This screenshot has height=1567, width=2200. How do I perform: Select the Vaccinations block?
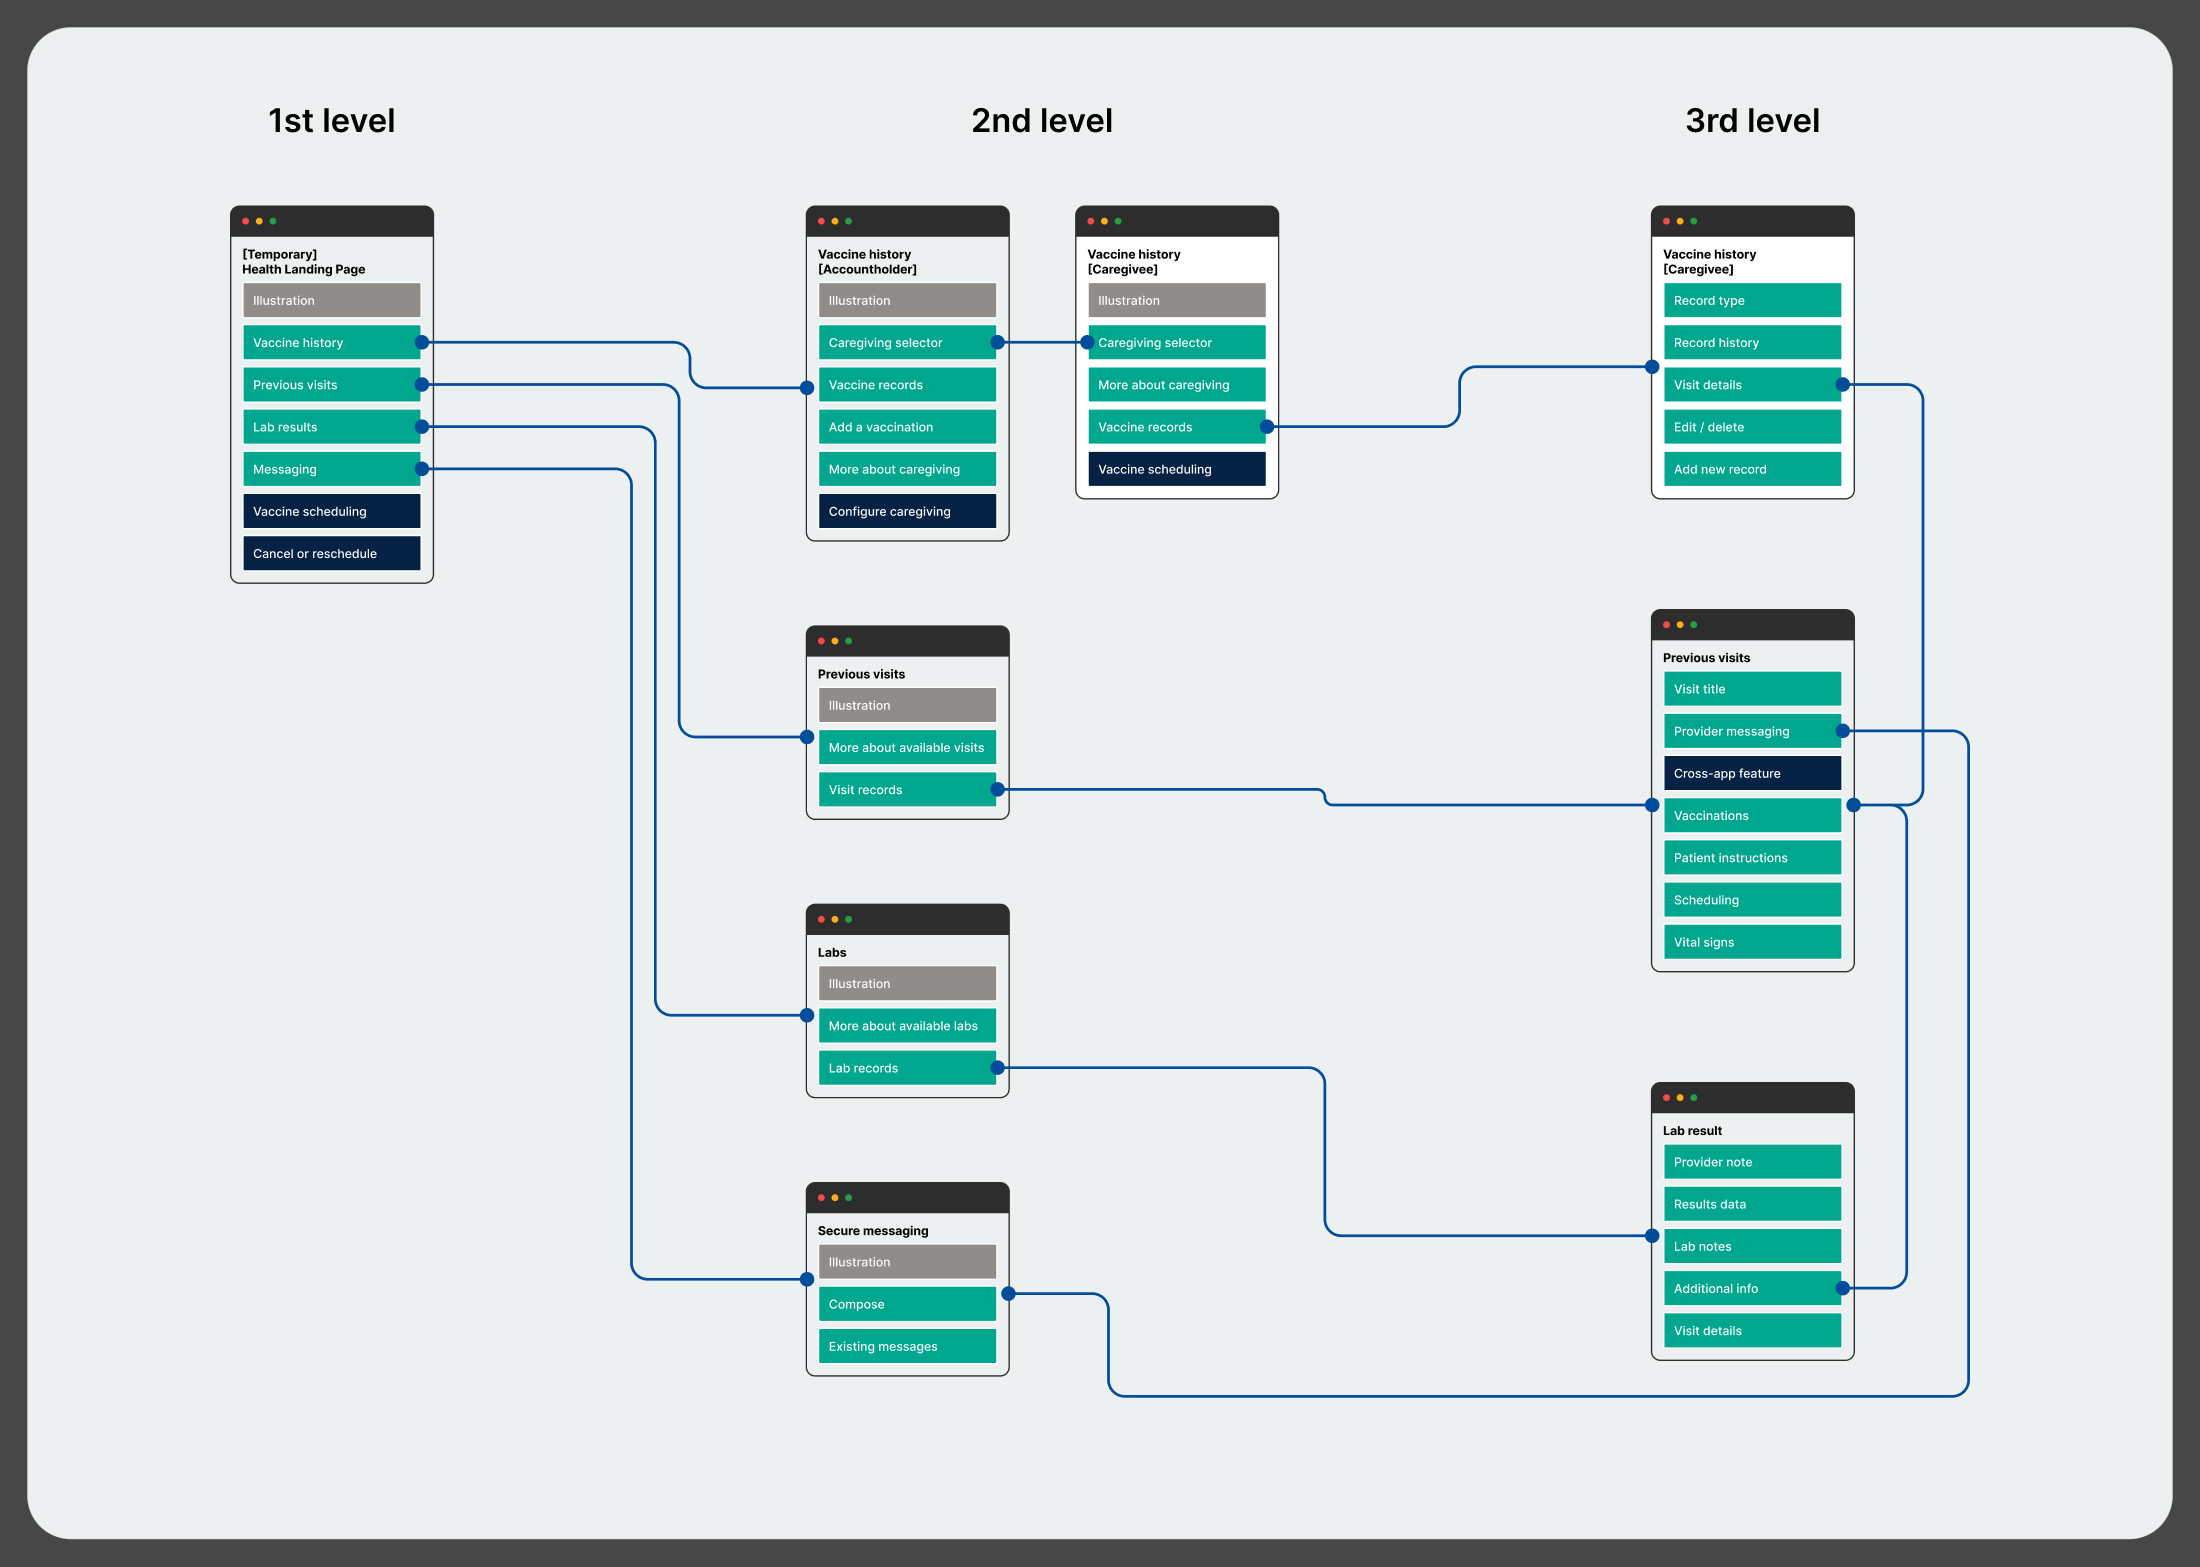click(1752, 815)
